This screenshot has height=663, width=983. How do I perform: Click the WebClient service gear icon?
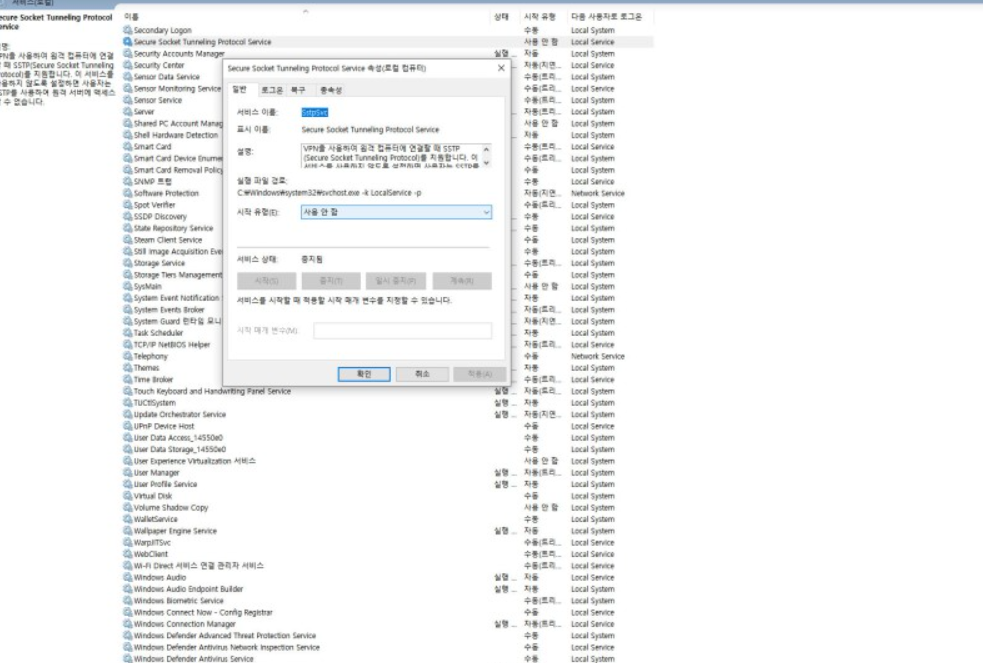click(x=128, y=554)
